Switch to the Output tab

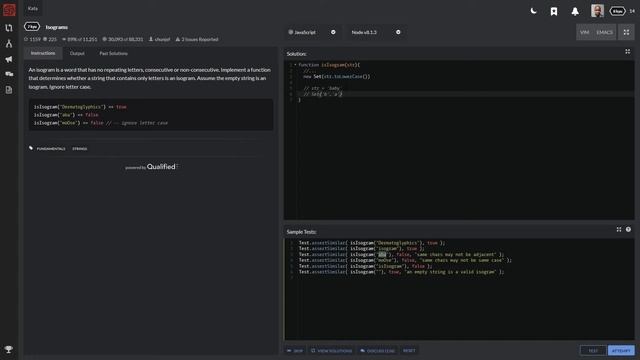[77, 53]
